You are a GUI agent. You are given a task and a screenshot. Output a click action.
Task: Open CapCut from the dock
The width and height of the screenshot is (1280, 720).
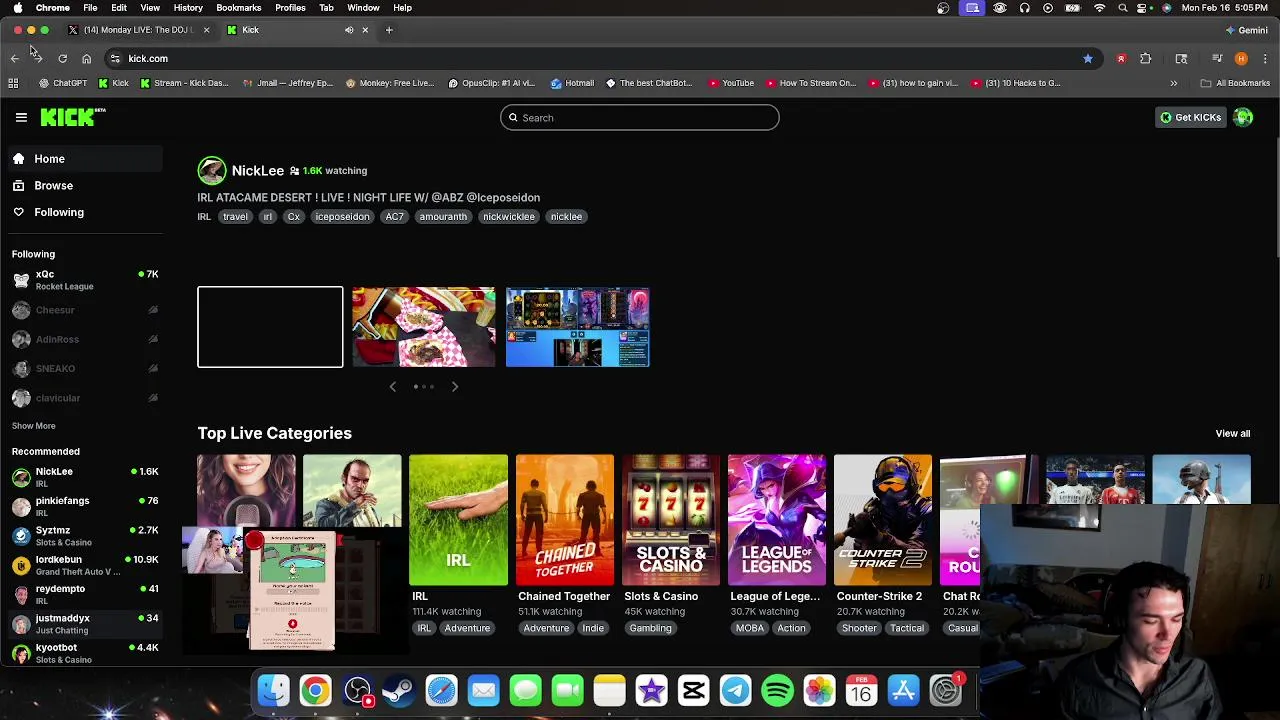tap(693, 690)
